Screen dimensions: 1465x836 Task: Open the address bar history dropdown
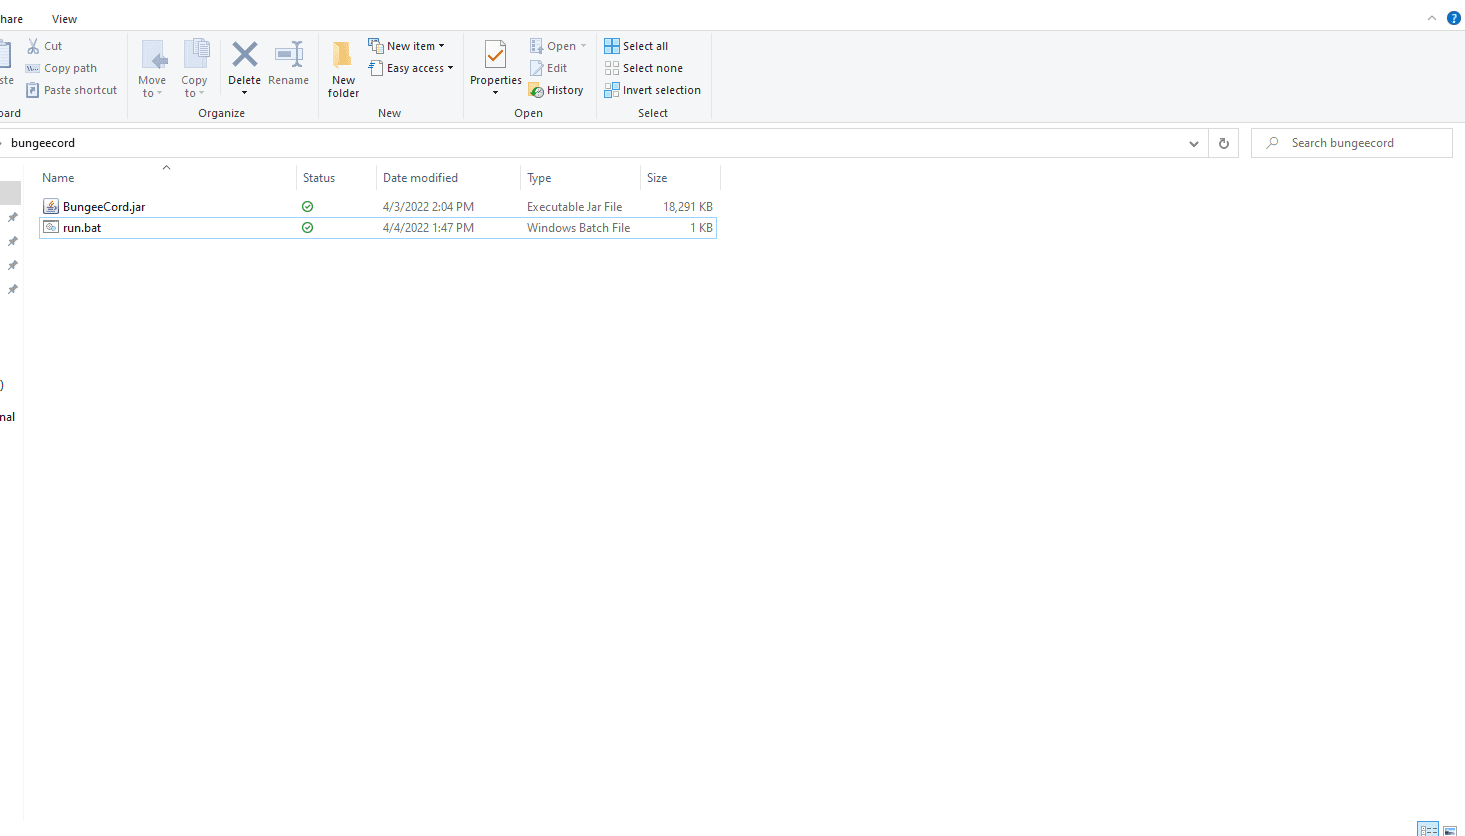pos(1193,143)
